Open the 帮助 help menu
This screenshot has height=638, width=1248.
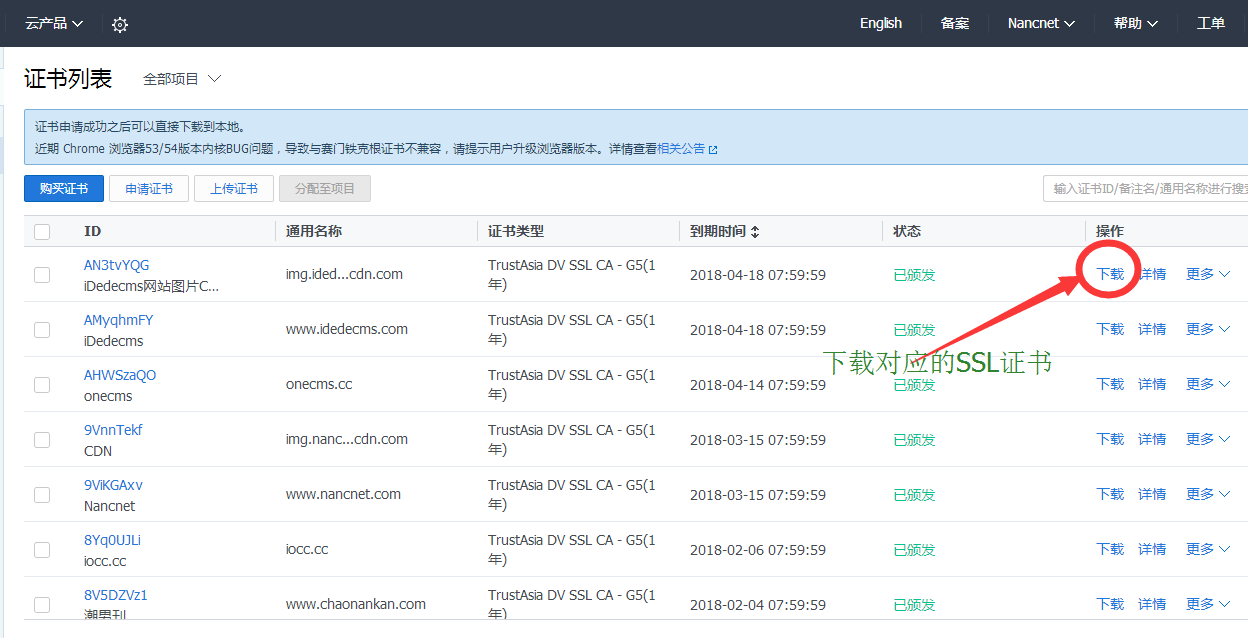(1135, 23)
